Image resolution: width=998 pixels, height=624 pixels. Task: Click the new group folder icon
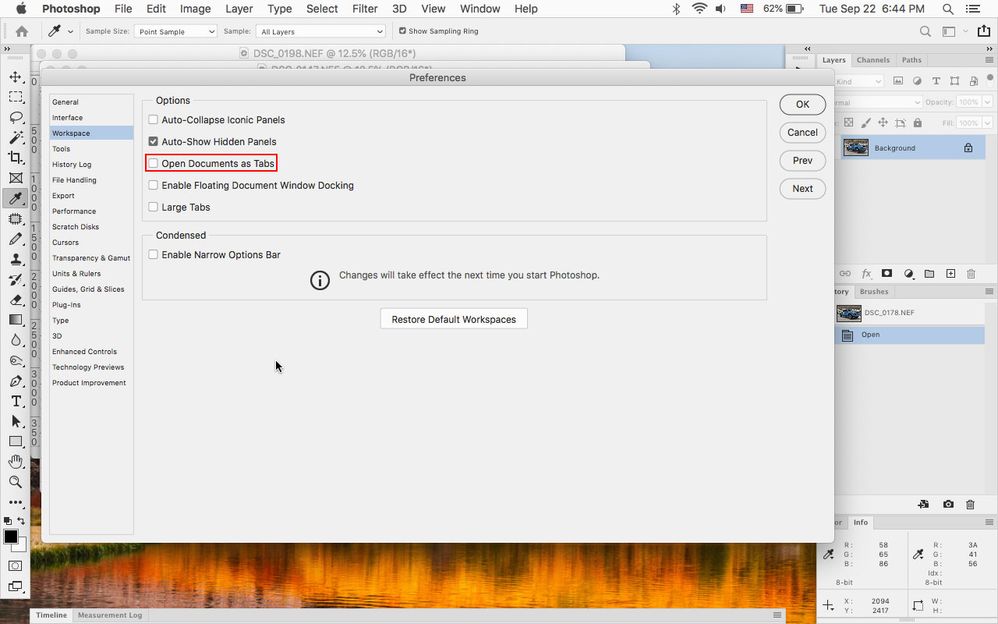[x=929, y=273]
